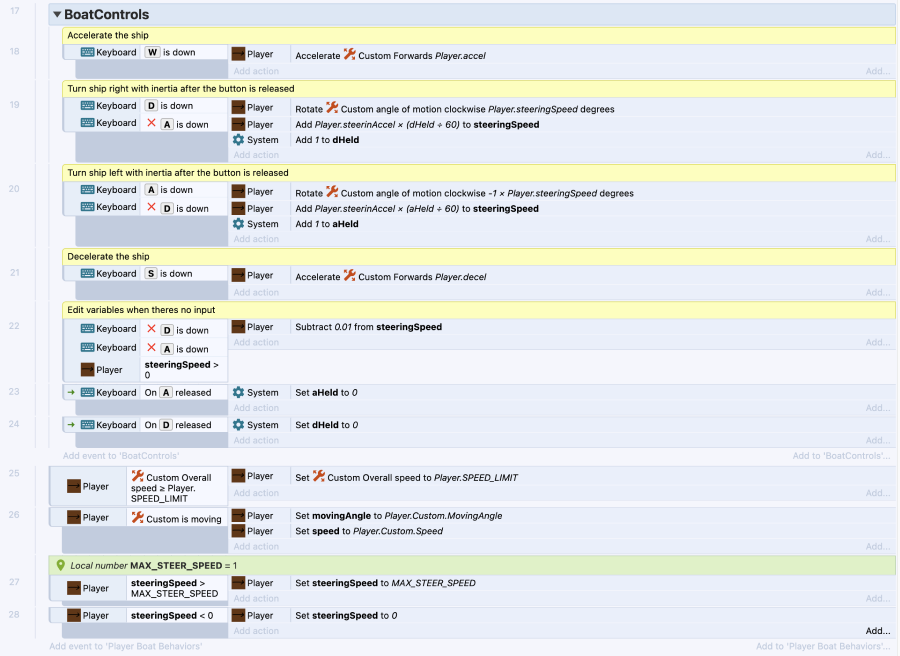Viewport: 900px width, 656px height.
Task: Click the Player icon for "Subtract 0.01 from steeringSpeed"
Action: point(238,327)
